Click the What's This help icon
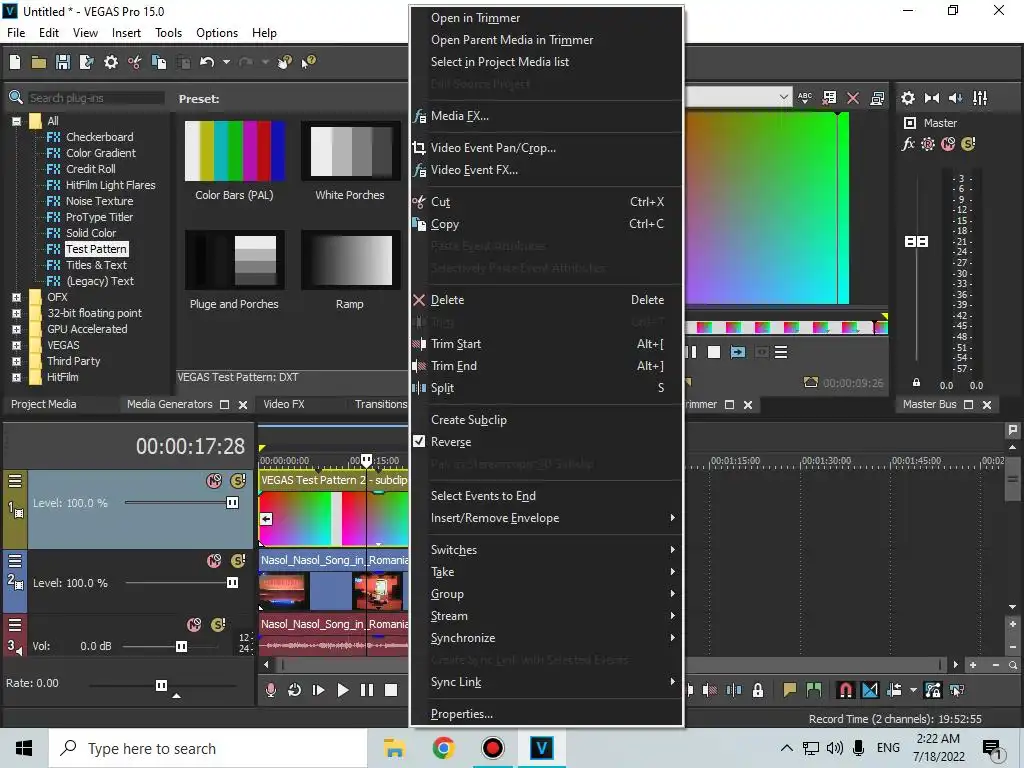This screenshot has width=1024, height=768. [308, 62]
